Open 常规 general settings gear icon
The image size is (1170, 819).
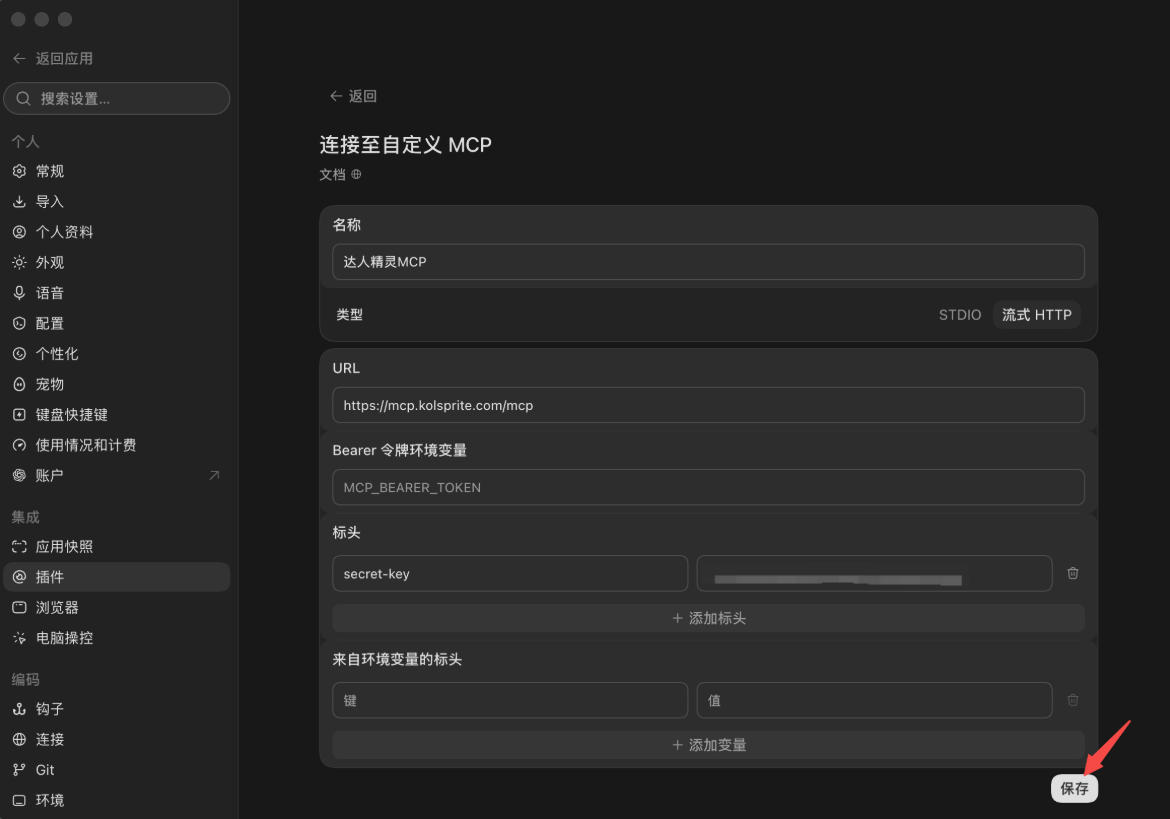19,171
